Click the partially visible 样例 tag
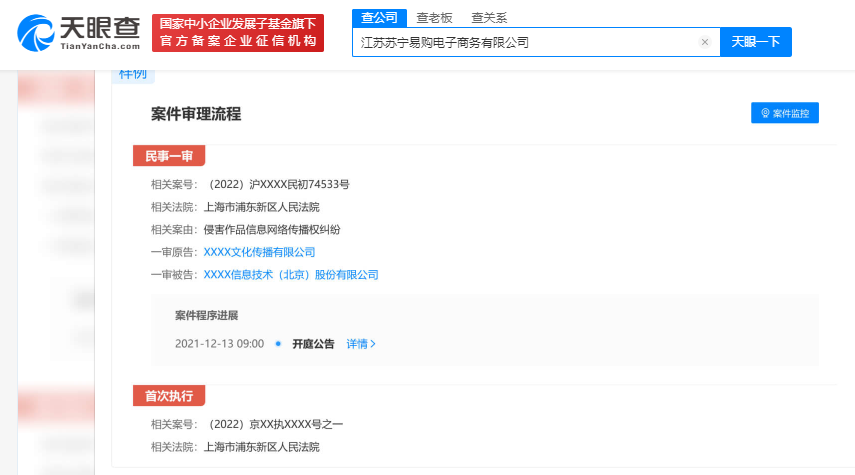Screen dimensions: 855x475 [133, 75]
